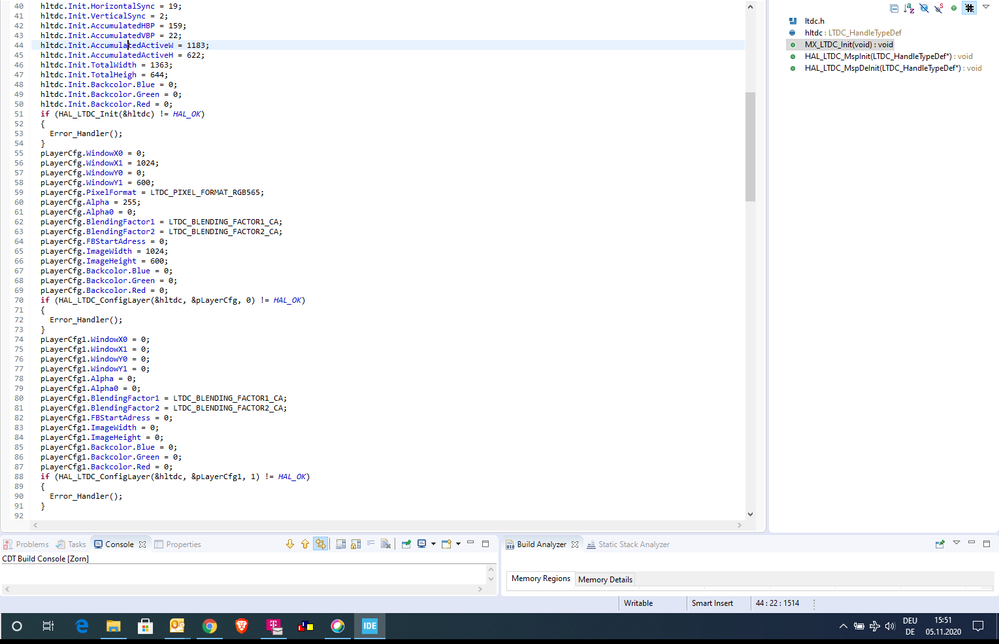
Task: Click the Writable status bar field
Action: click(x=638, y=603)
